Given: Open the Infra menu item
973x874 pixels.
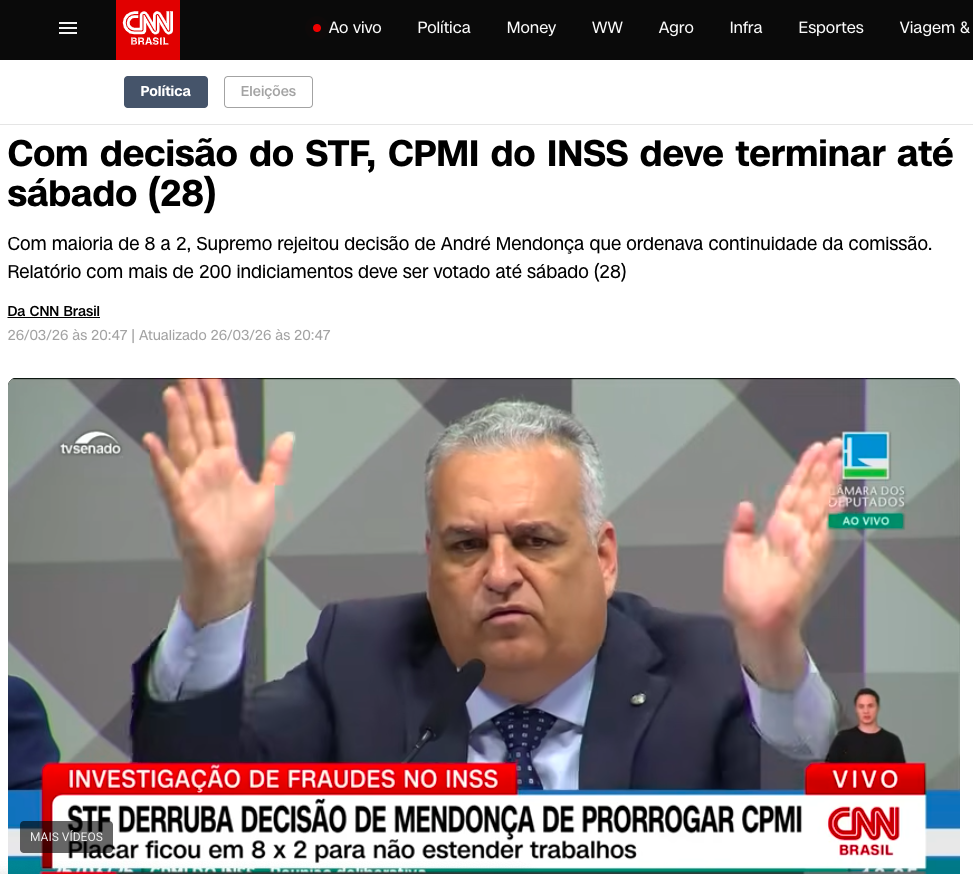Looking at the screenshot, I should click(746, 28).
